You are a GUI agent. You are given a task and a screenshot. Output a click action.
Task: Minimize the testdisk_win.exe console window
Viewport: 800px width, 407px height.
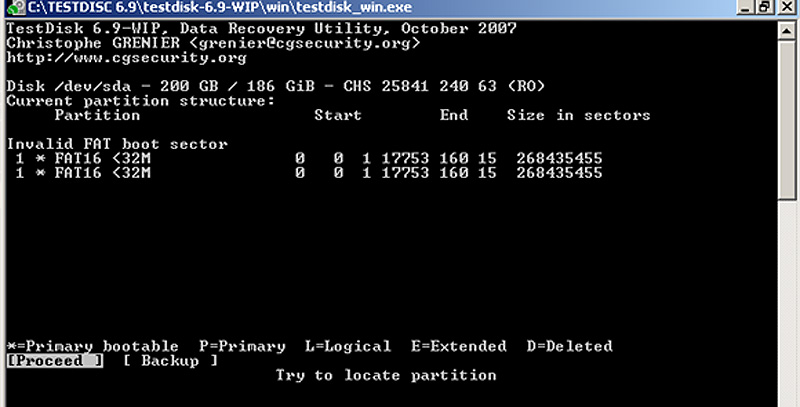point(745,8)
